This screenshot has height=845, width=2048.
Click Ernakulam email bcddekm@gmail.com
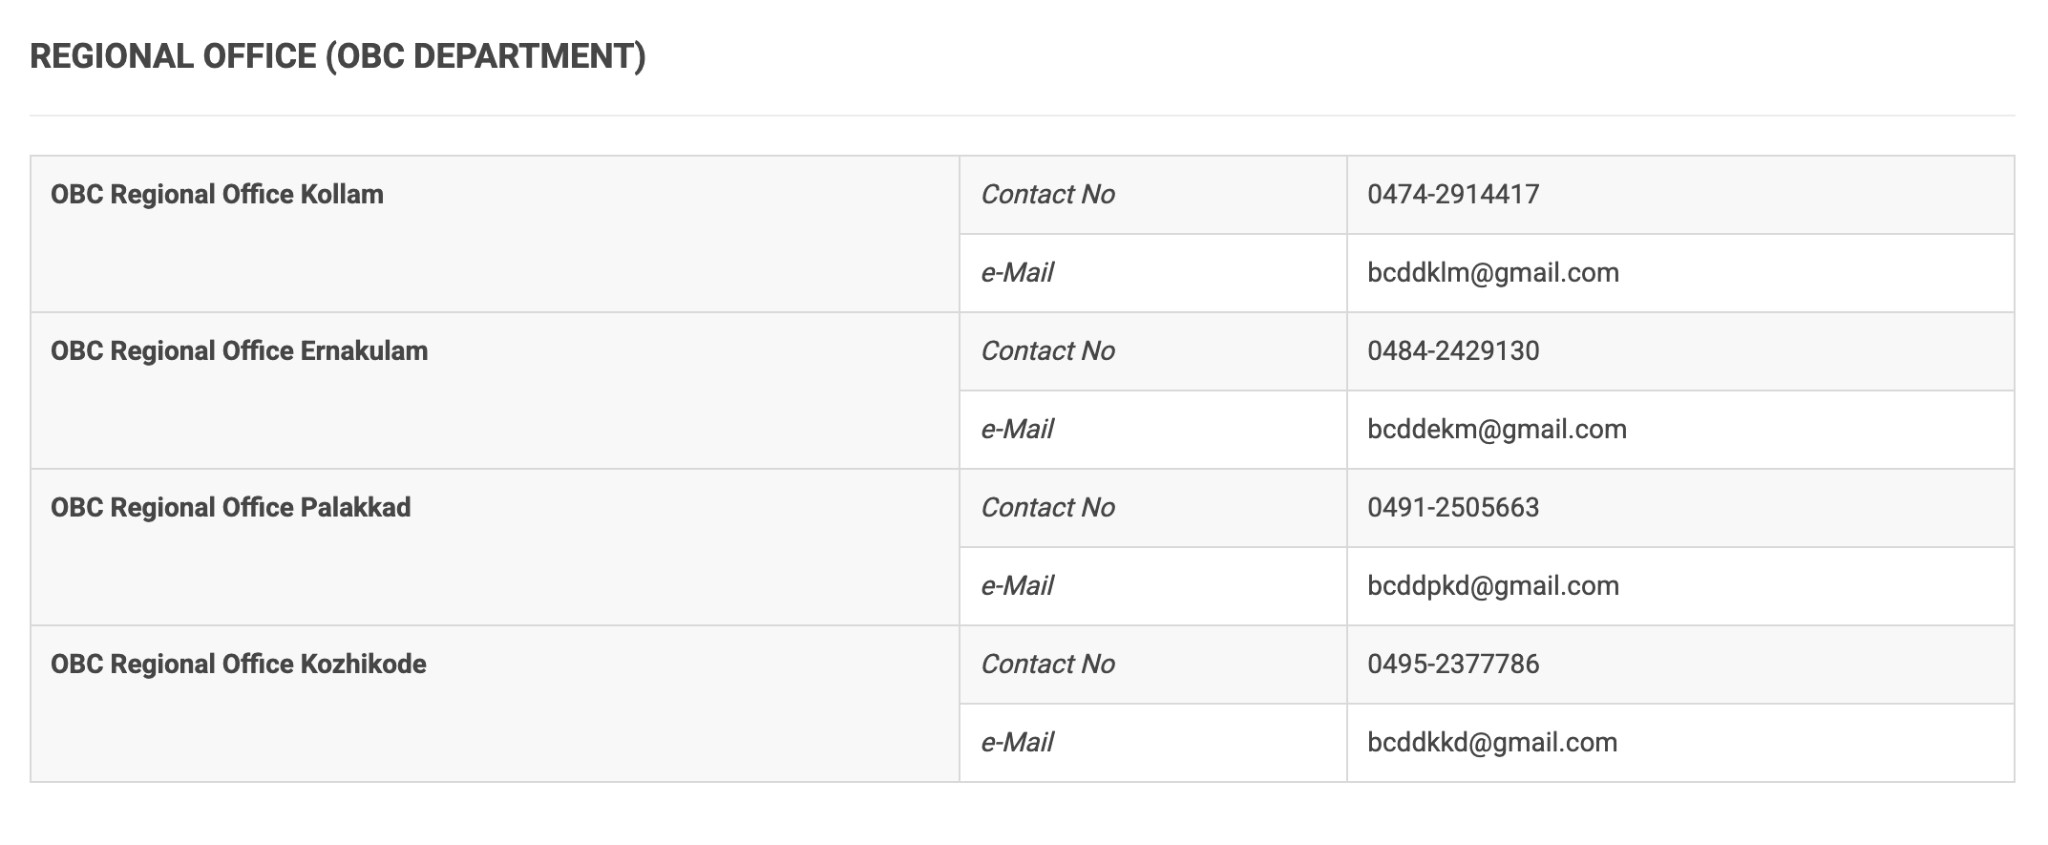[x=1497, y=429]
